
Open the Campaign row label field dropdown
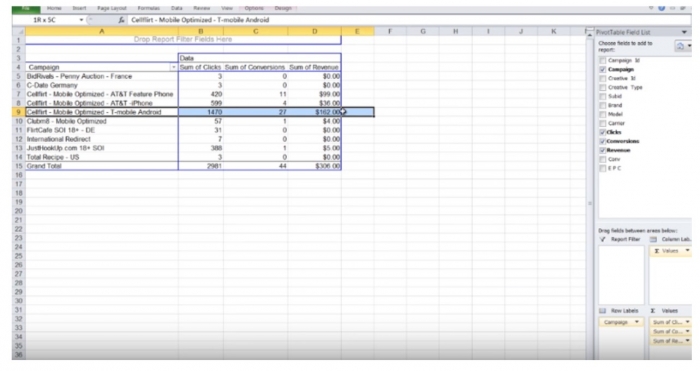[637, 322]
